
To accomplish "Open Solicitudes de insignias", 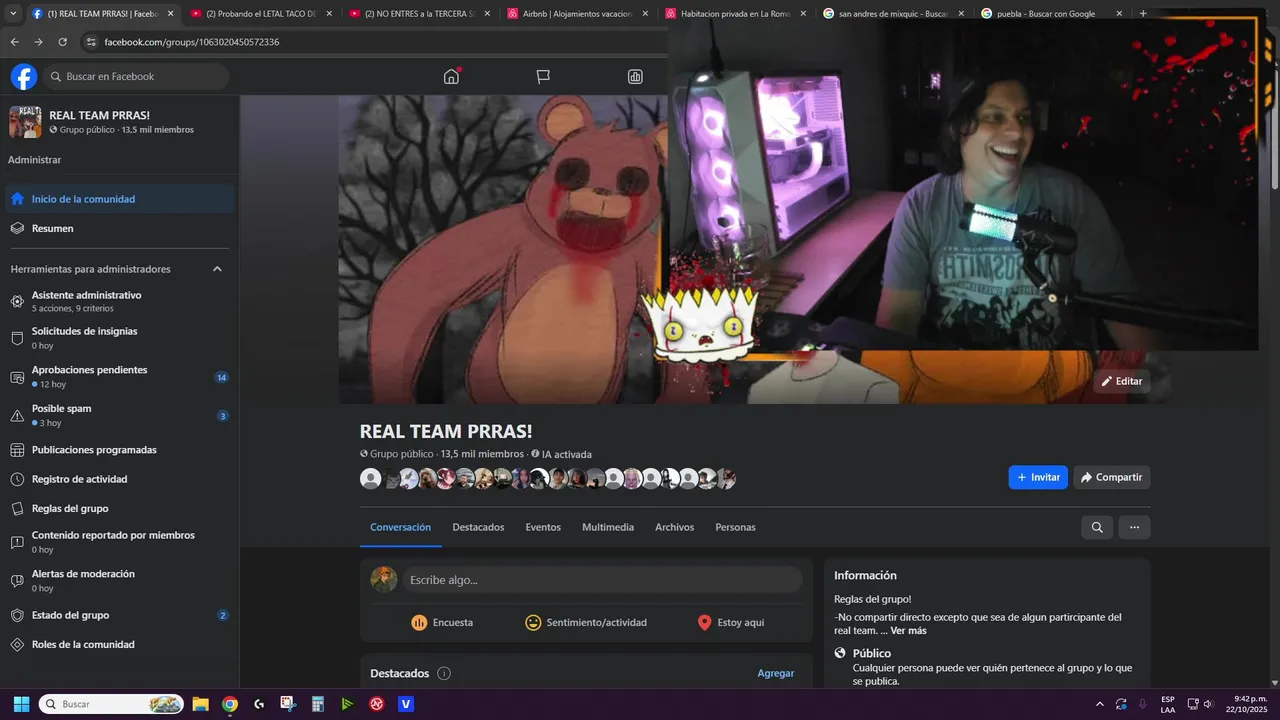I will click(x=120, y=338).
